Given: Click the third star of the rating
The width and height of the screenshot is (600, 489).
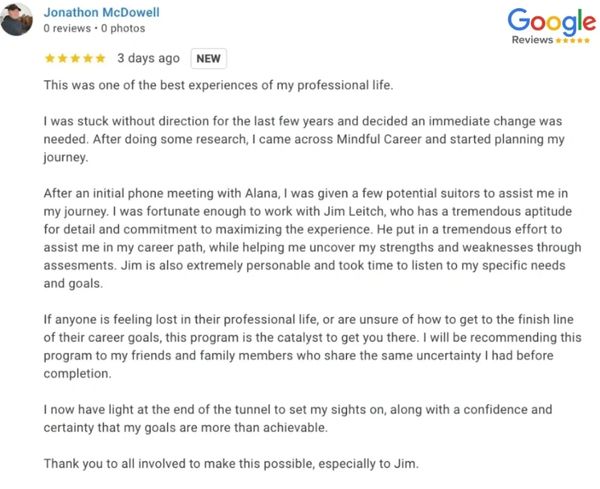Looking at the screenshot, I should coord(75,58).
